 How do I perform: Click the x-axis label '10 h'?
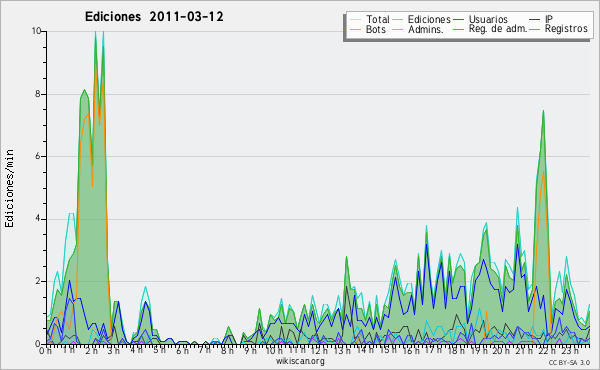click(274, 350)
